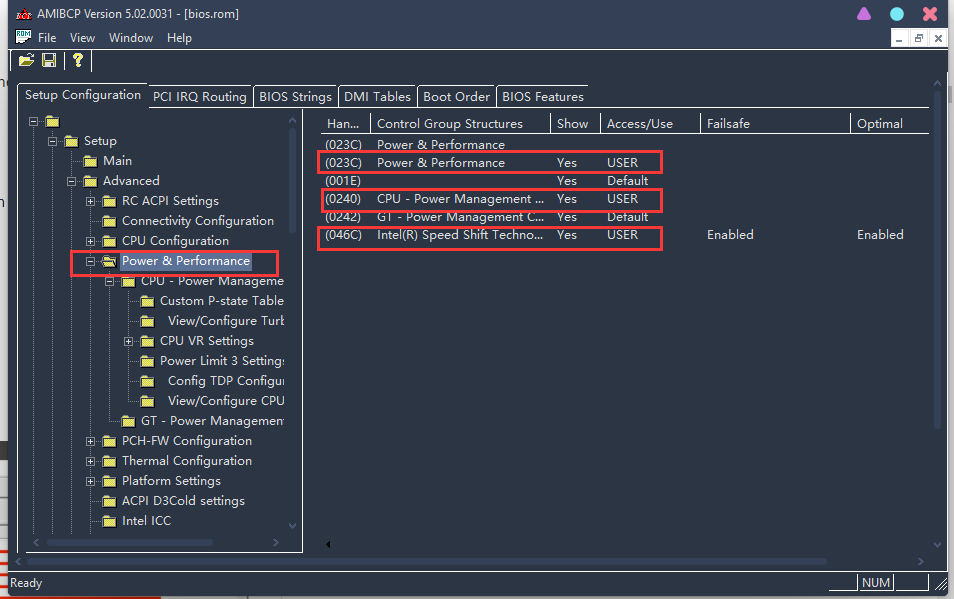The height and width of the screenshot is (599, 954).
Task: Click the Show column header
Action: point(575,123)
